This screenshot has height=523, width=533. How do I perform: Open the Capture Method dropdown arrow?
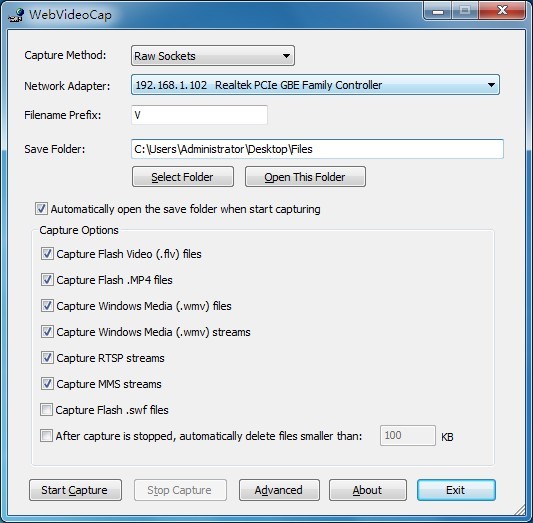[x=286, y=56]
